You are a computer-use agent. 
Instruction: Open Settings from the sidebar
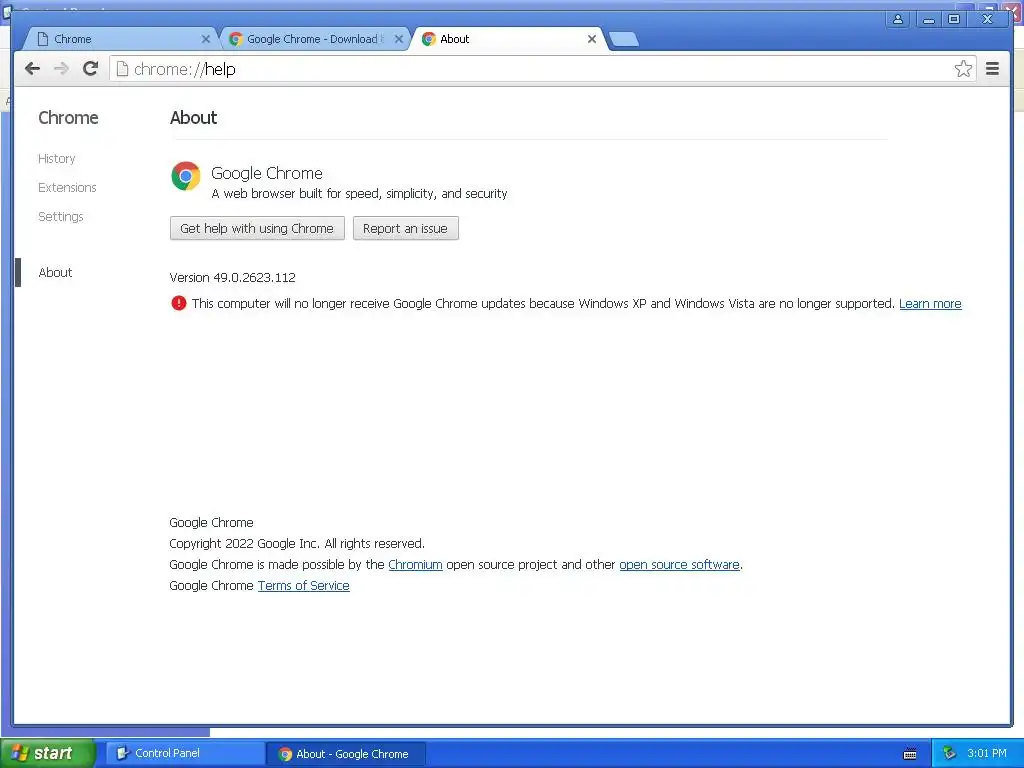tap(61, 216)
